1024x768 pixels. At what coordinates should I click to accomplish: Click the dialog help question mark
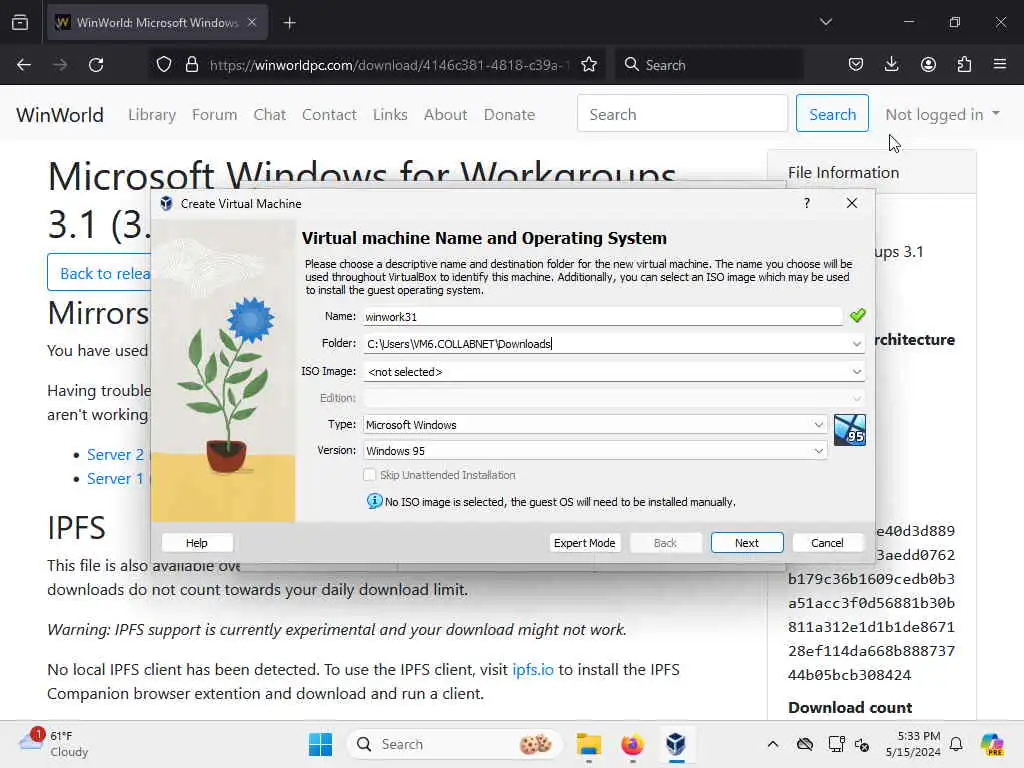tap(807, 203)
